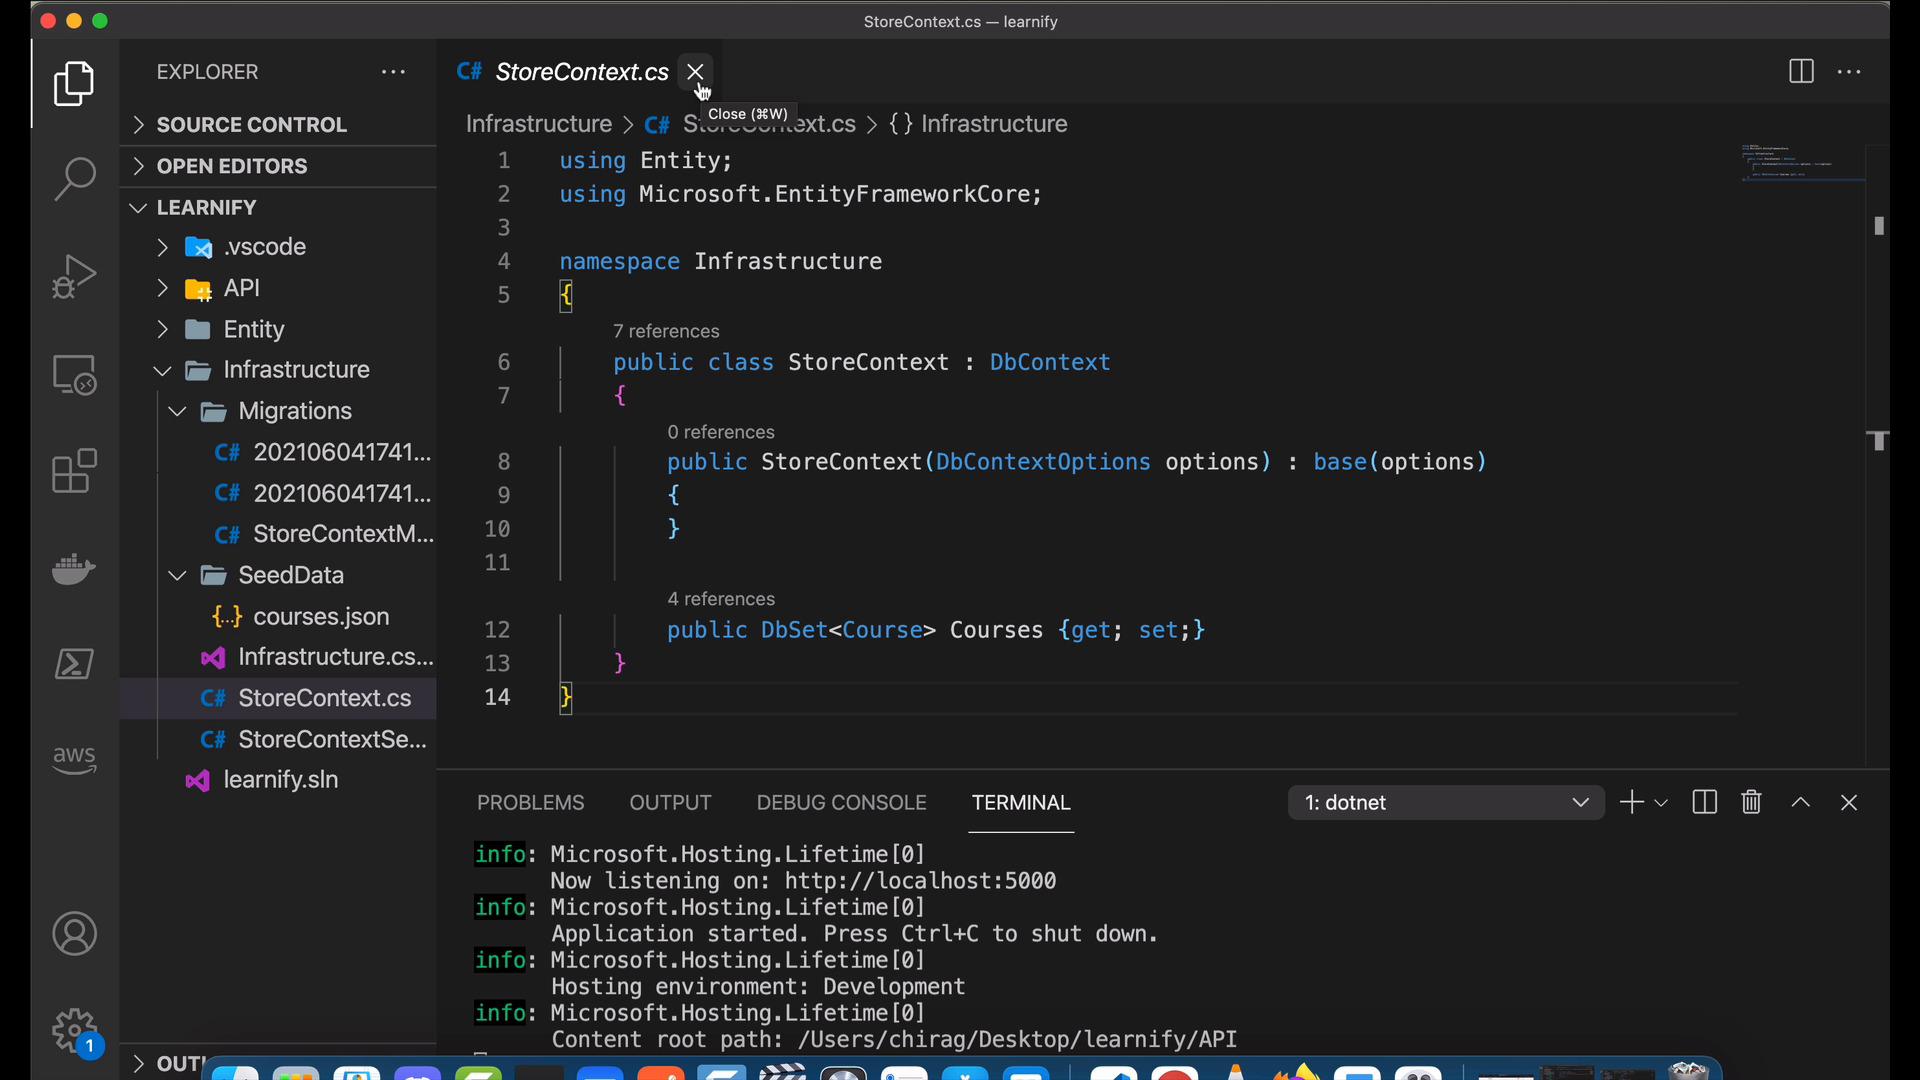The height and width of the screenshot is (1080, 1920).
Task: Click the editor minimap preview
Action: coord(1802,163)
